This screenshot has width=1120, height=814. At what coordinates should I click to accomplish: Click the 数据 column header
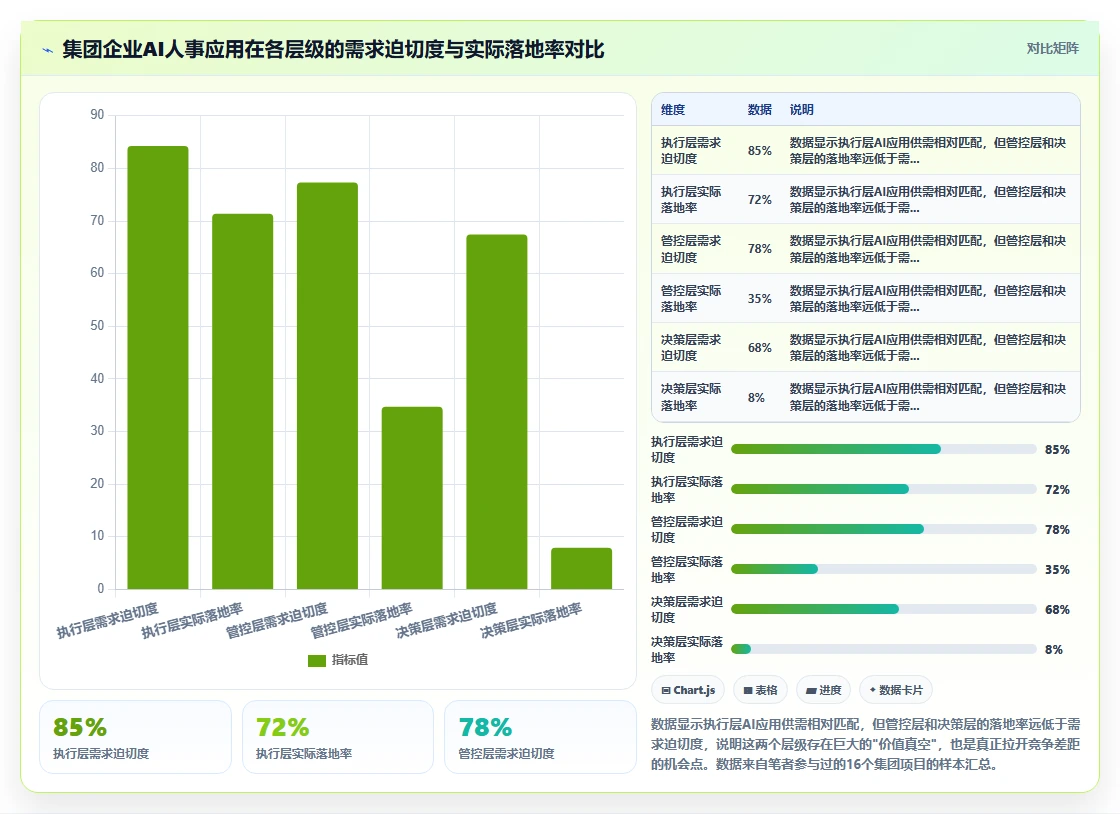pyautogui.click(x=759, y=110)
